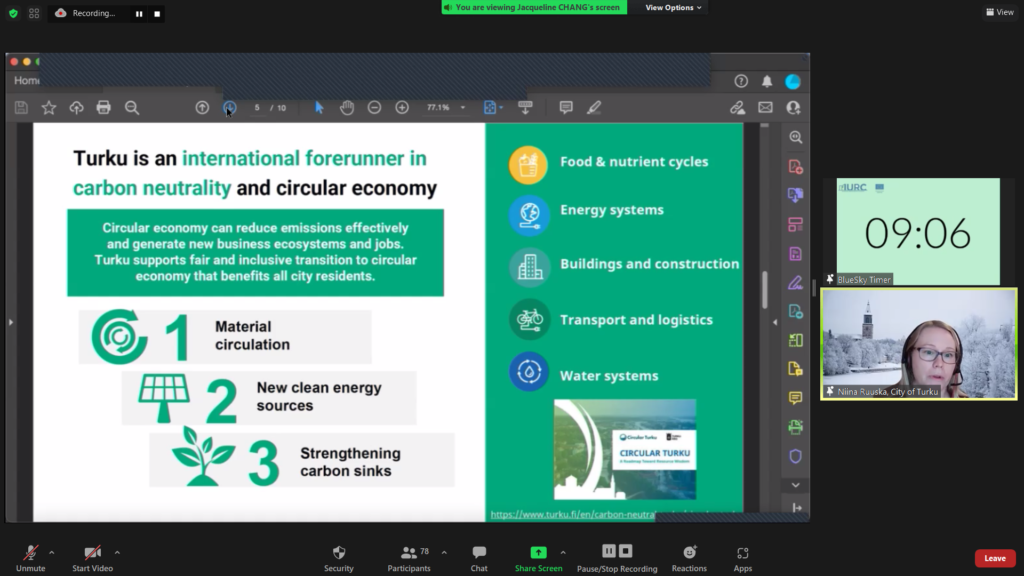Screen dimensions: 1024x576
Task: Start video with the camera button
Action: (x=92, y=557)
